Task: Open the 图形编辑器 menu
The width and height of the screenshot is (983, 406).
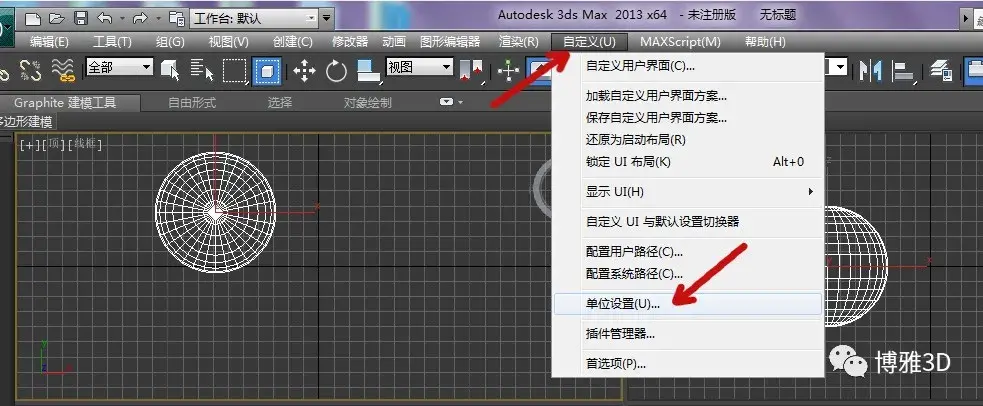Action: pos(450,42)
